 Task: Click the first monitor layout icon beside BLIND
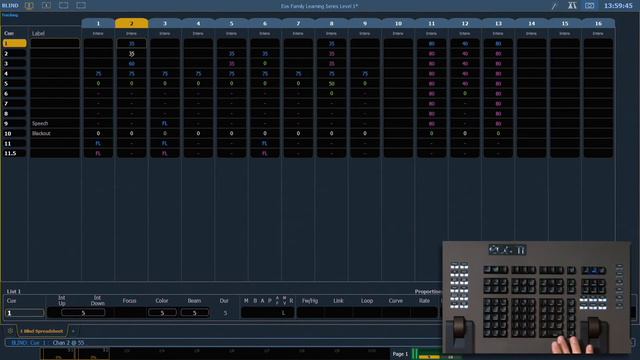(29, 6)
